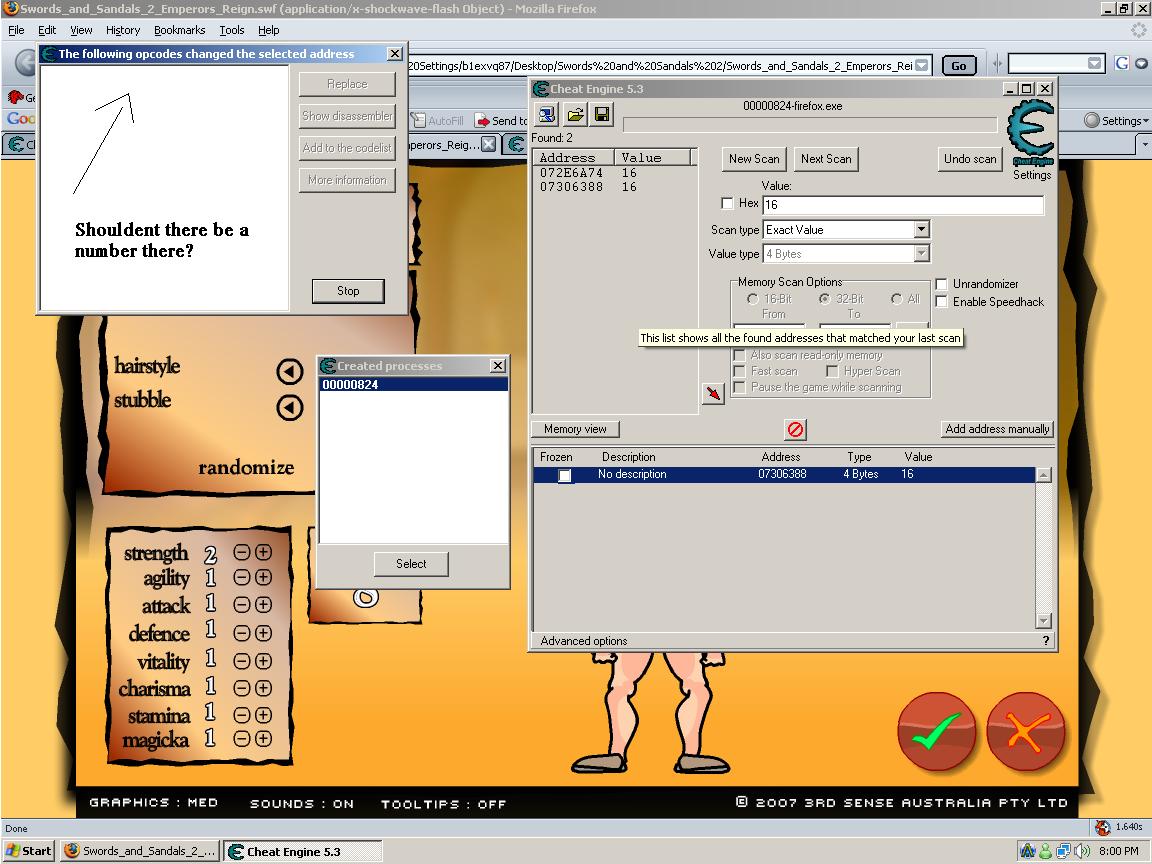
Task: Open Memory view
Action: pyautogui.click(x=575, y=429)
